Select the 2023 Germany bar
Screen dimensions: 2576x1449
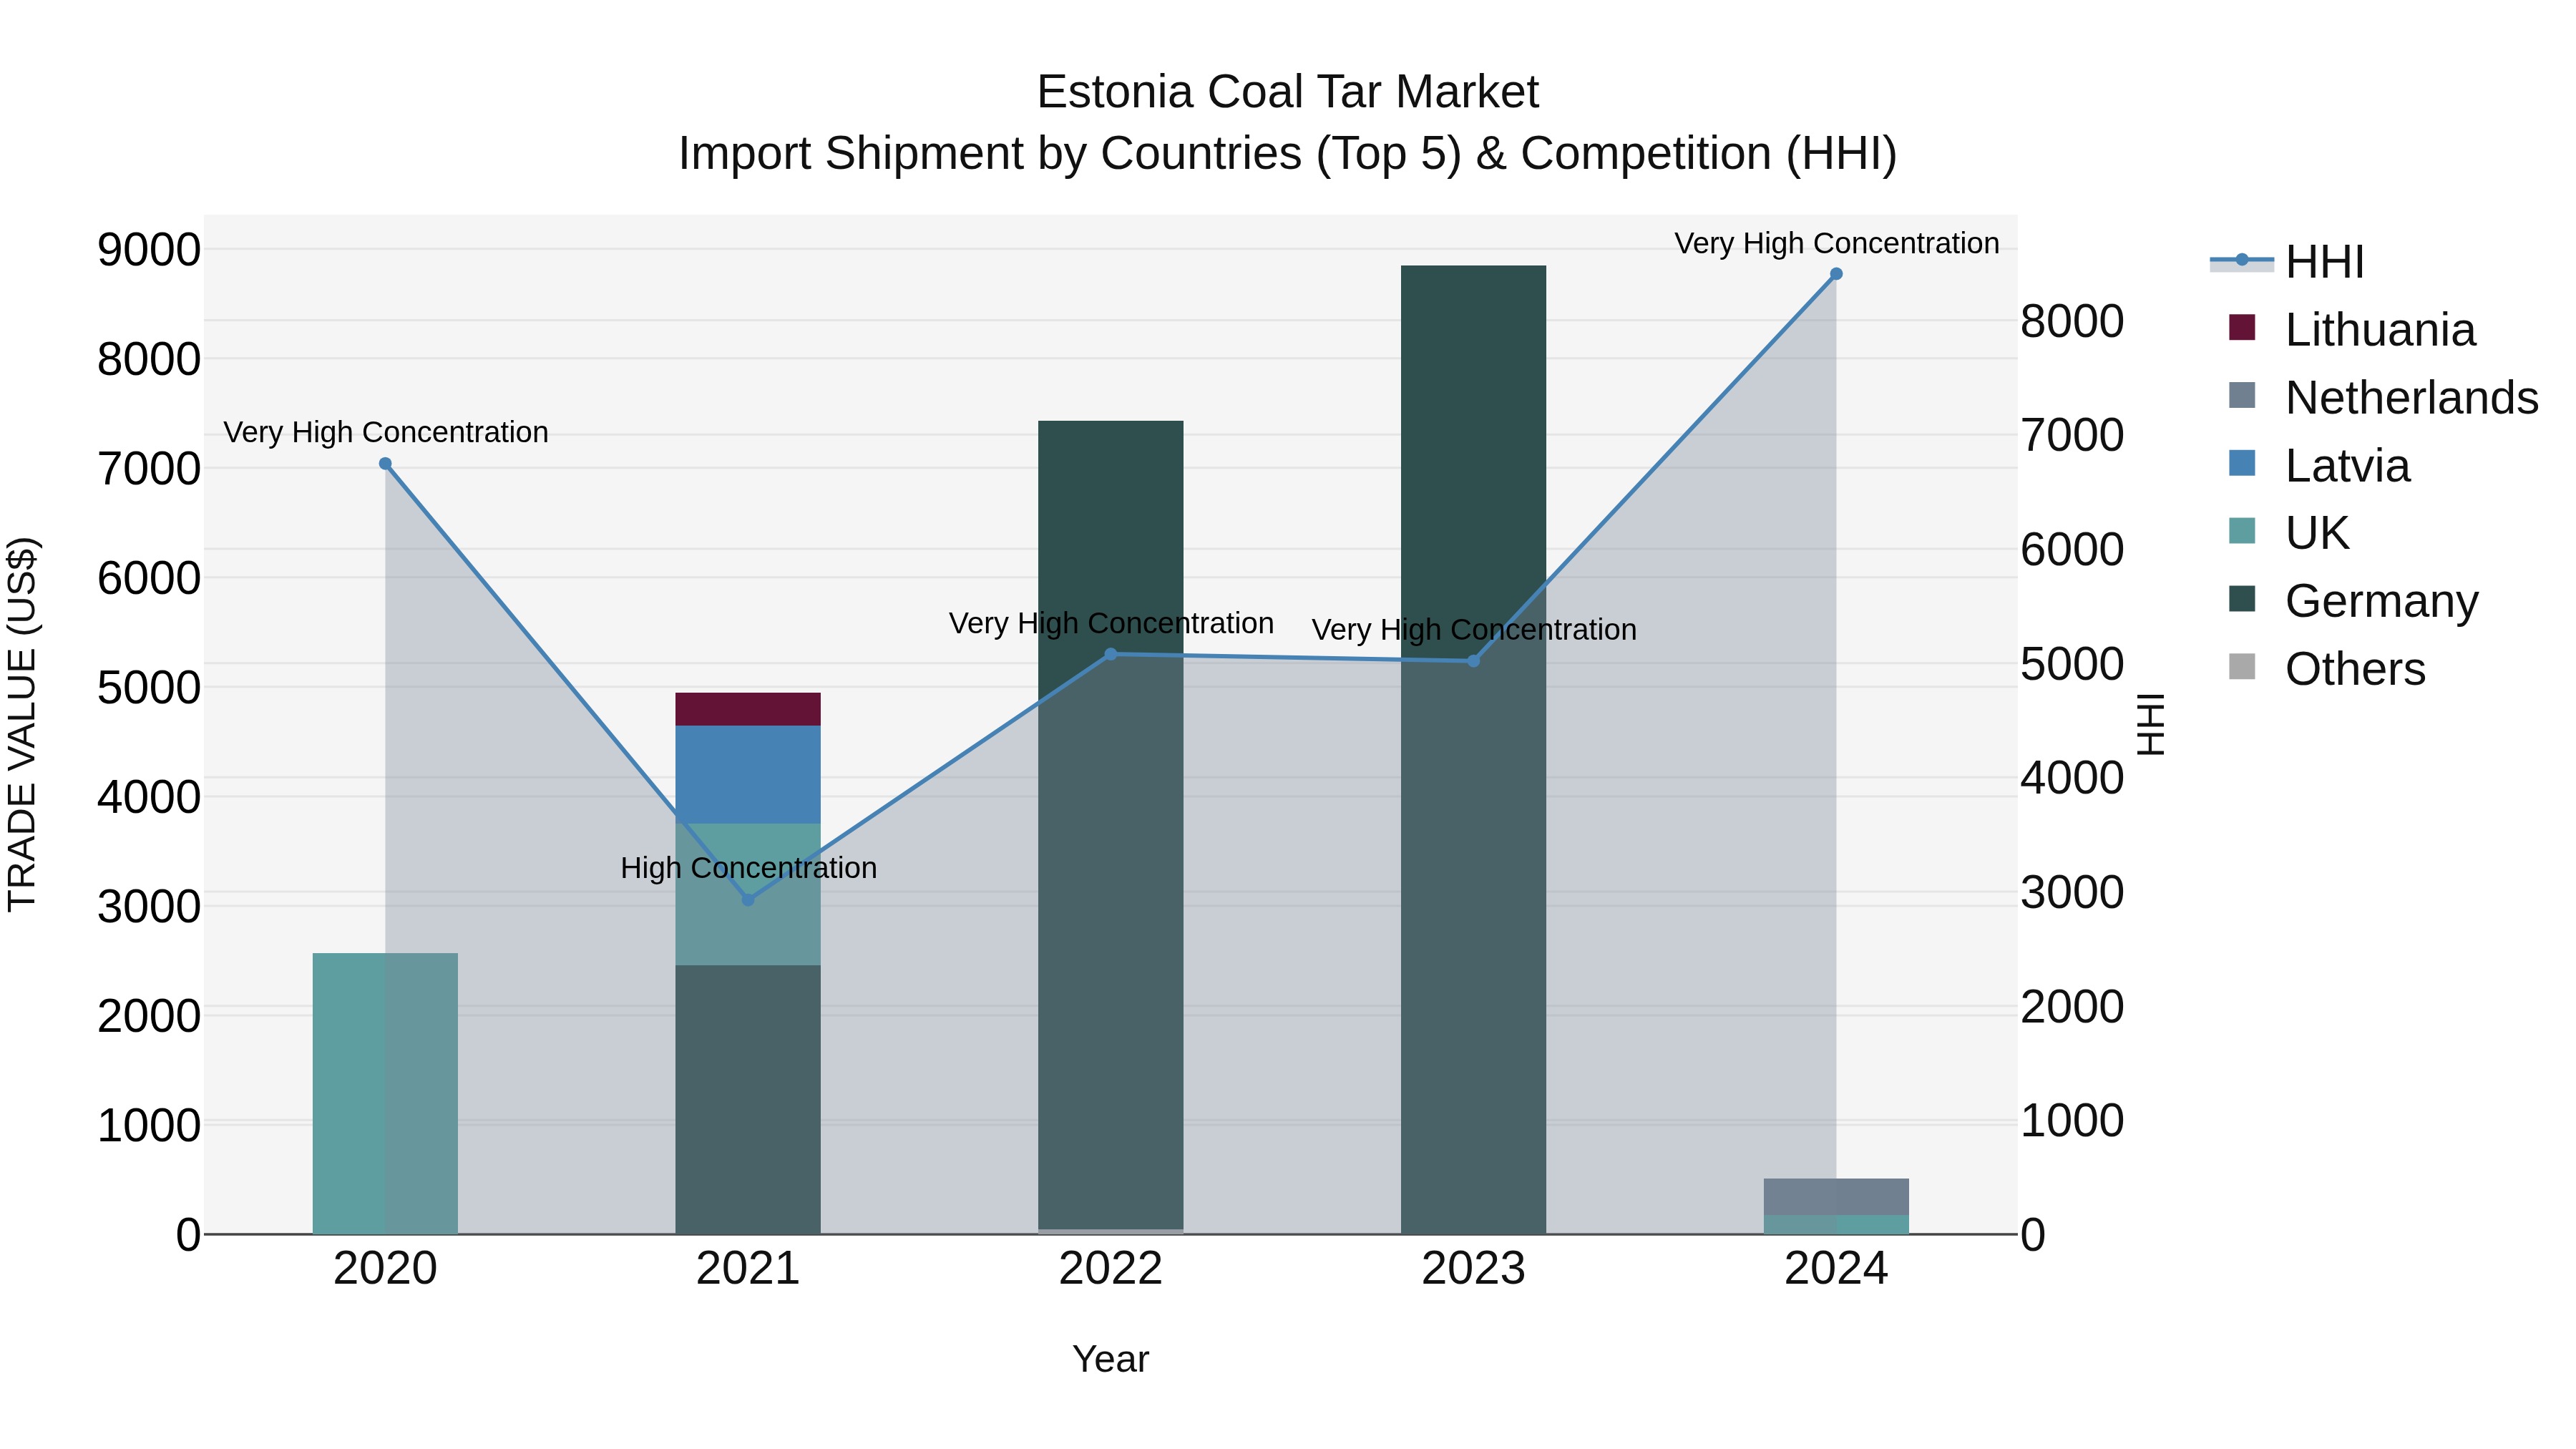point(1473,749)
